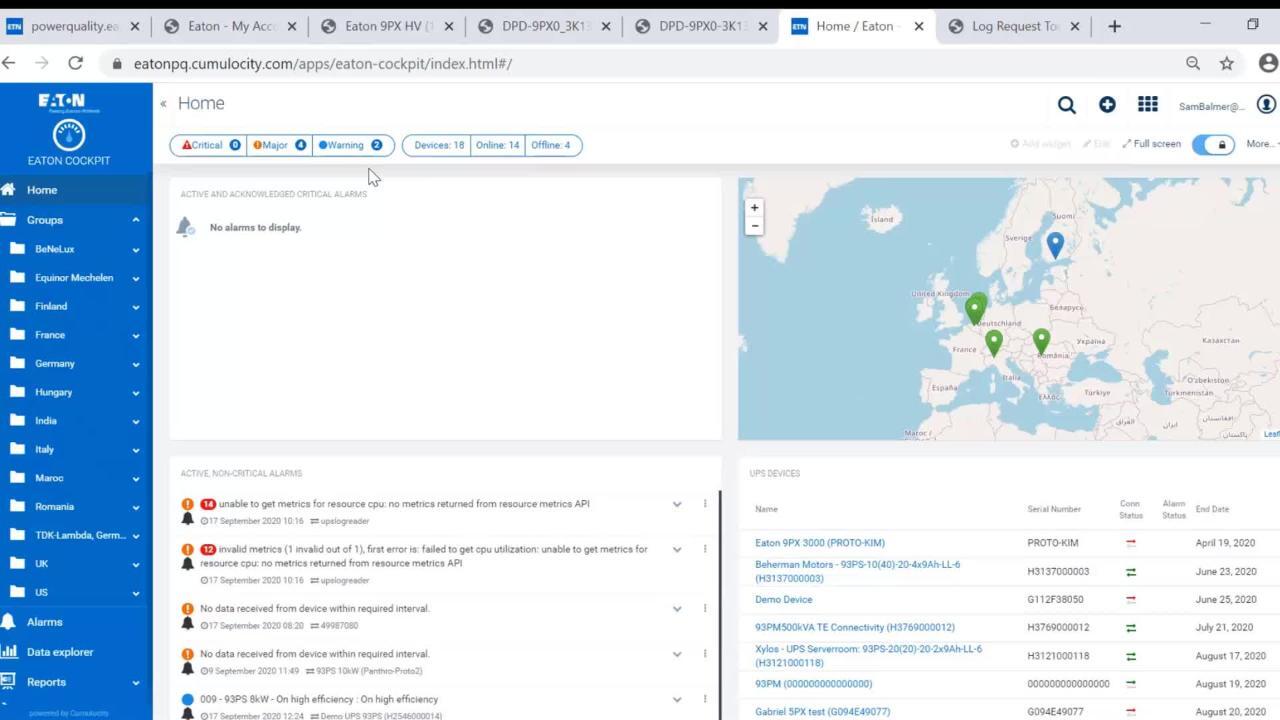
Task: Close the 'Home / Eaton' browser tab
Action: click(x=919, y=26)
